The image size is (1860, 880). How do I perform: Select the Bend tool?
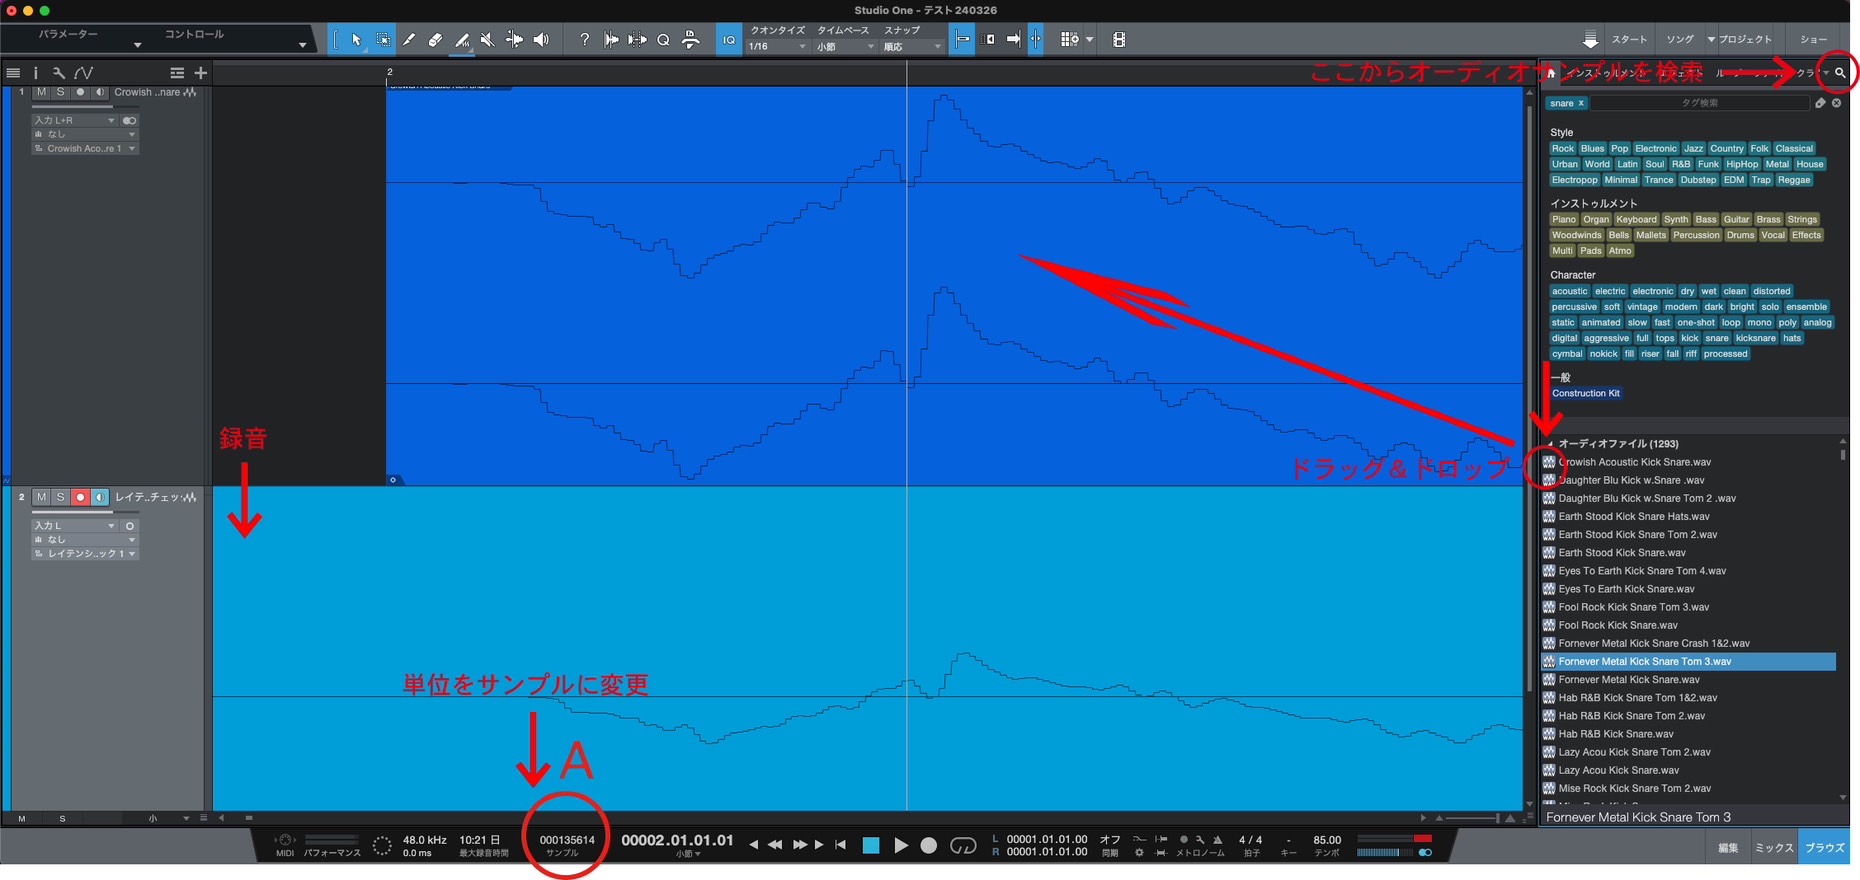tap(513, 40)
